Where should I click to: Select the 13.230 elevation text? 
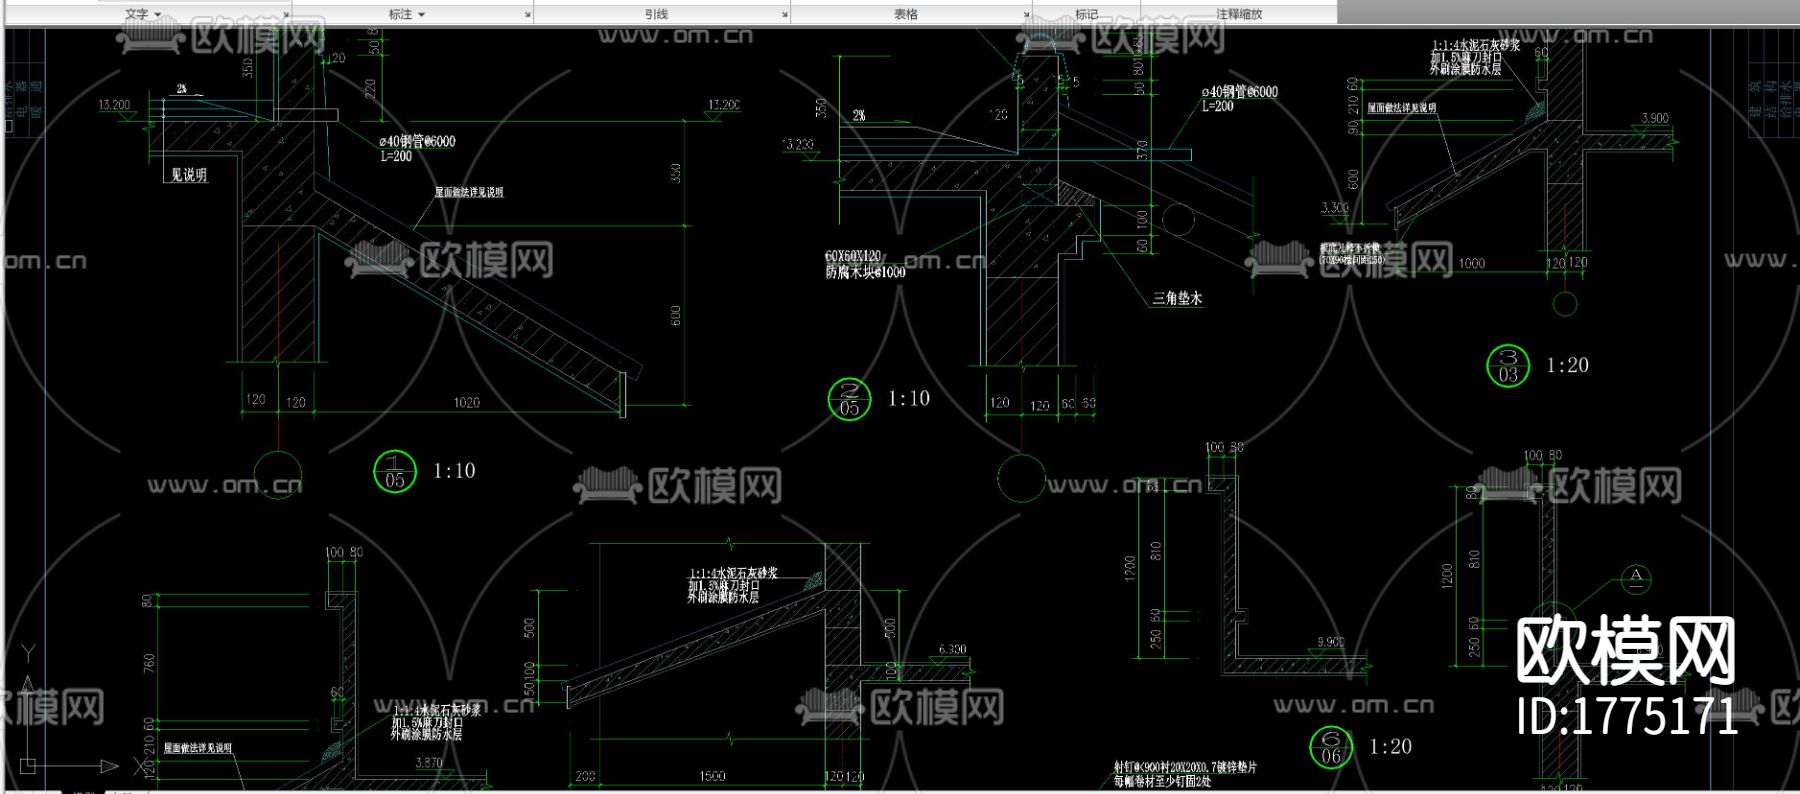point(797,145)
